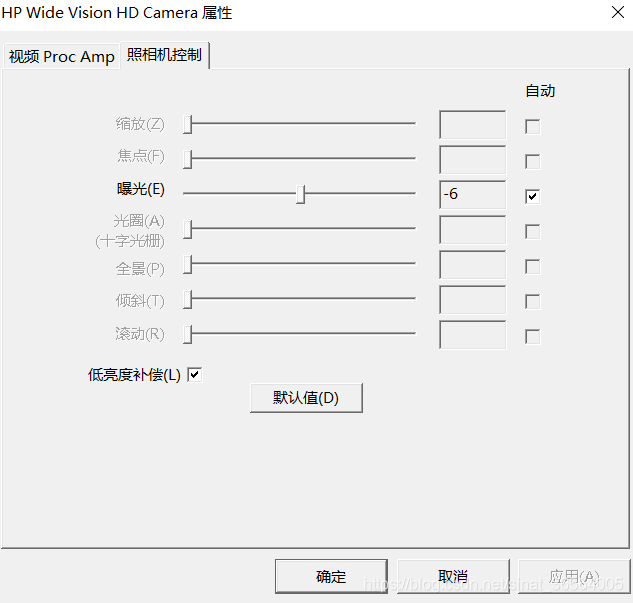Click the 焦点(F) label
Image resolution: width=633 pixels, height=603 pixels.
[141, 156]
